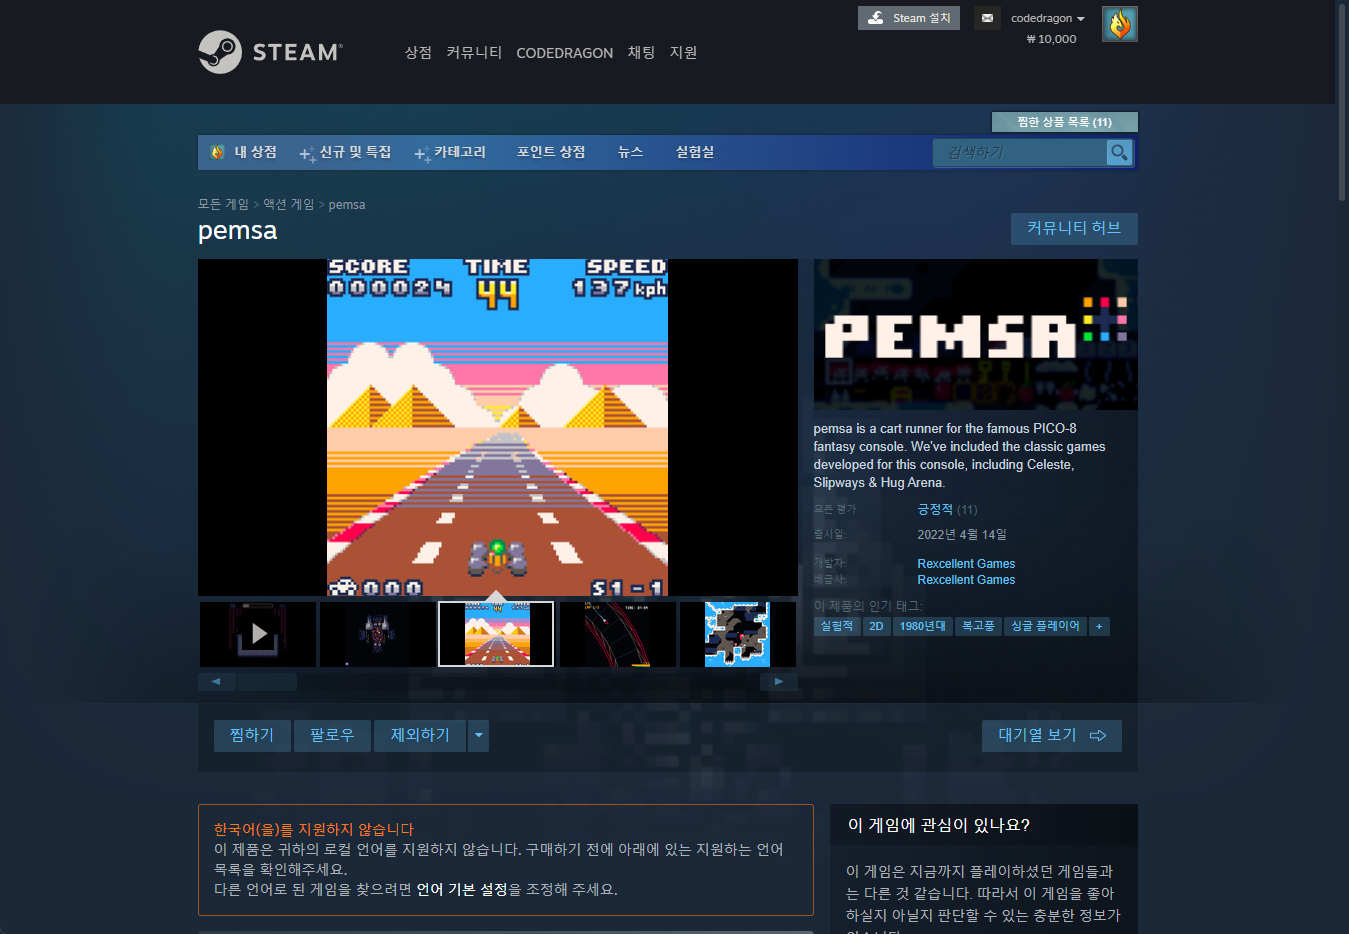Click the main racing screenshot
This screenshot has width=1349, height=934.
[497, 428]
